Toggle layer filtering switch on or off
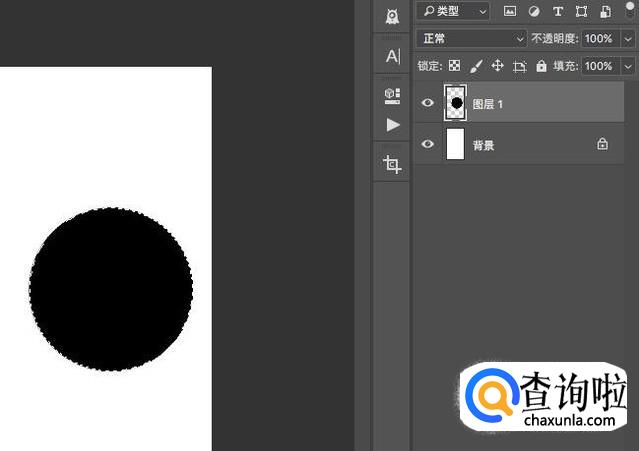Viewport: 639px width, 451px height. coord(630,10)
